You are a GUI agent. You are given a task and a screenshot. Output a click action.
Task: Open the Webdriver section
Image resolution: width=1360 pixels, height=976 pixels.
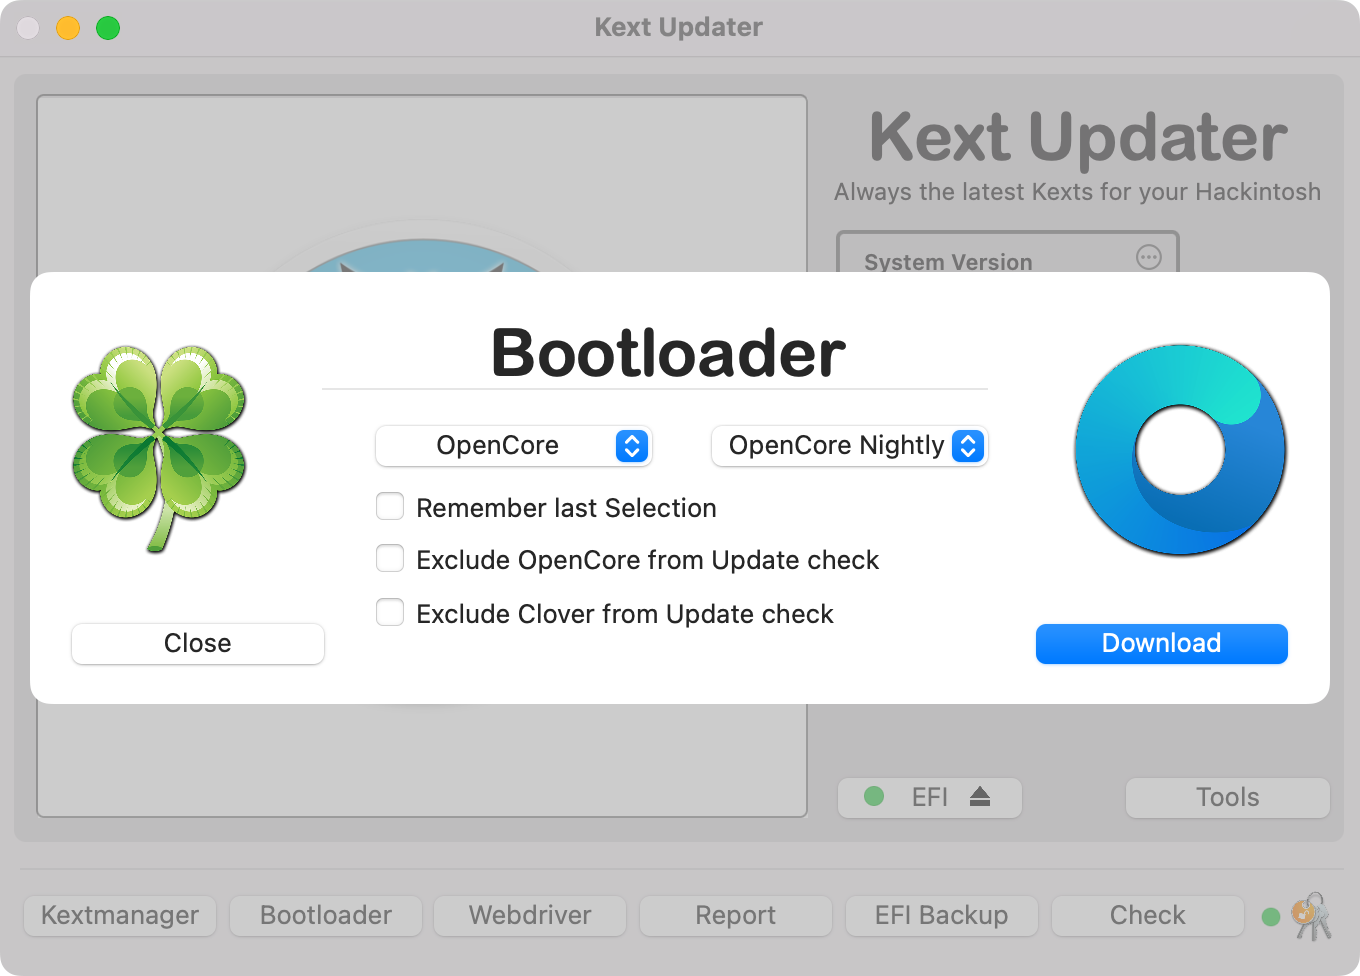click(530, 916)
